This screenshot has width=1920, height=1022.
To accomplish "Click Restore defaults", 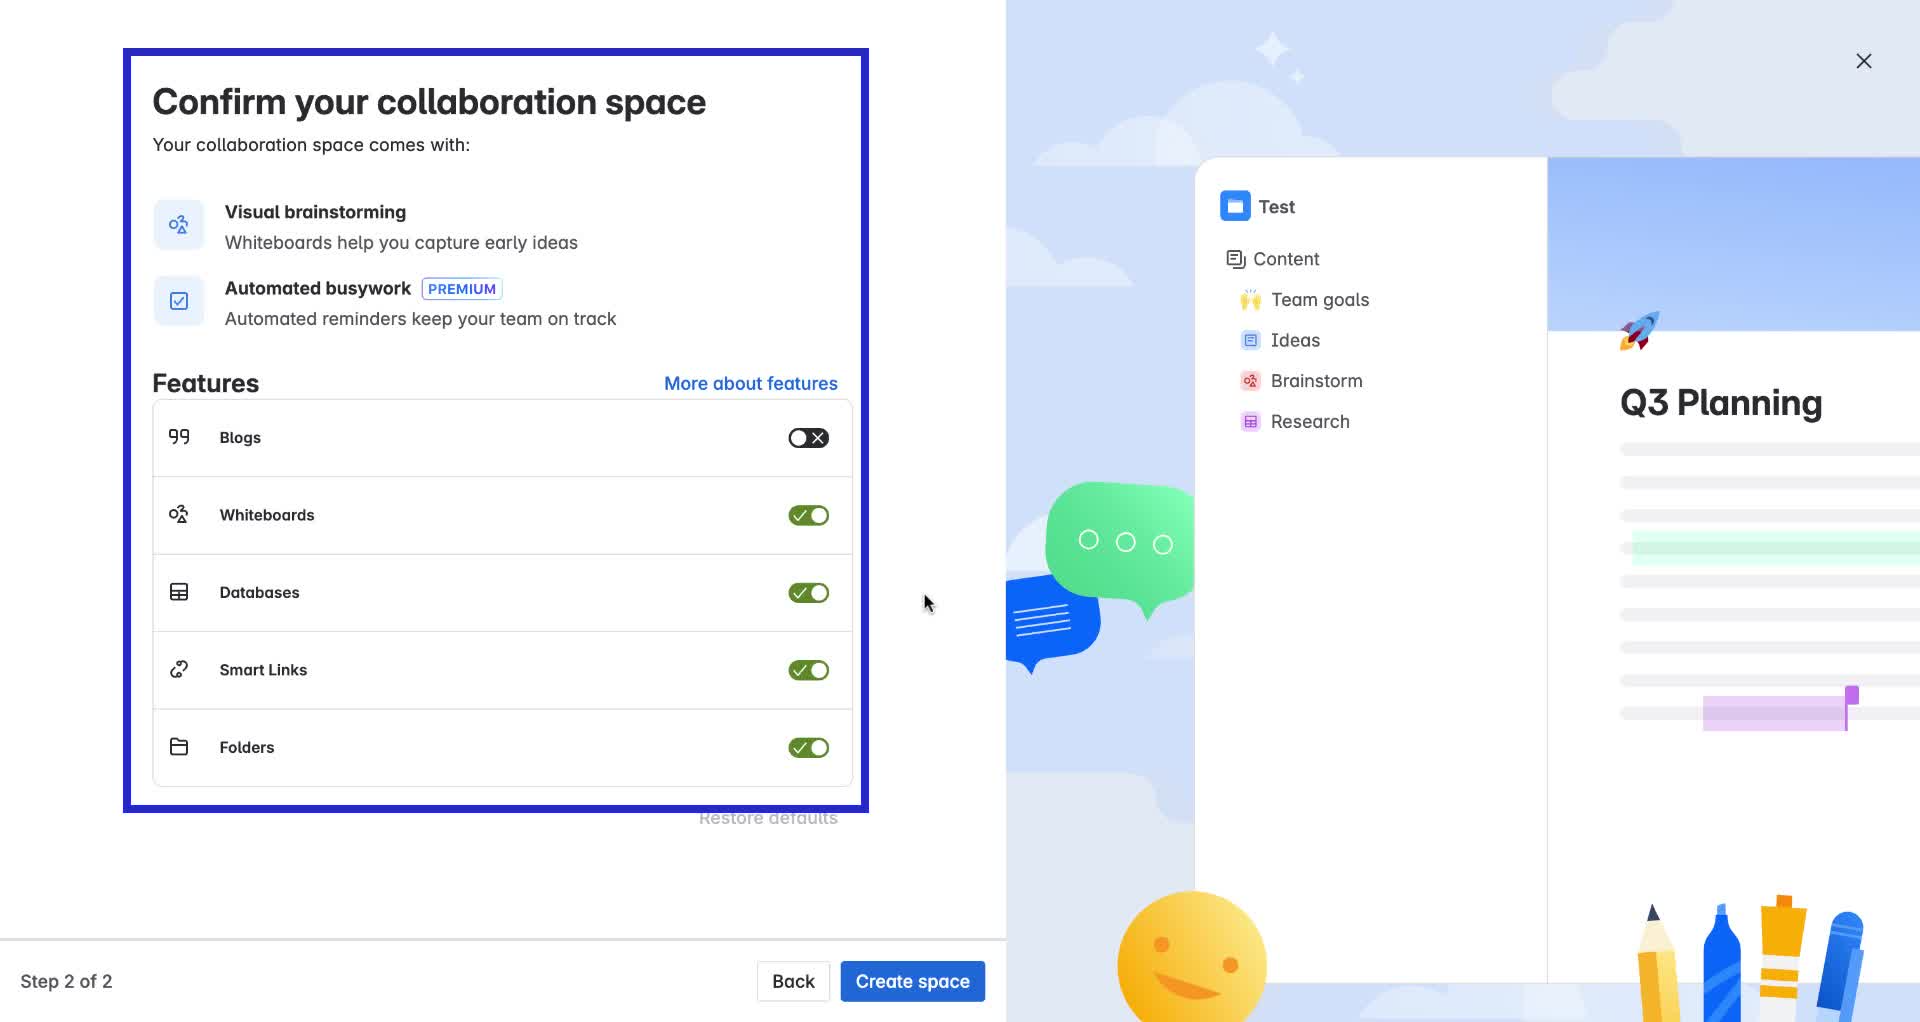I will [768, 817].
